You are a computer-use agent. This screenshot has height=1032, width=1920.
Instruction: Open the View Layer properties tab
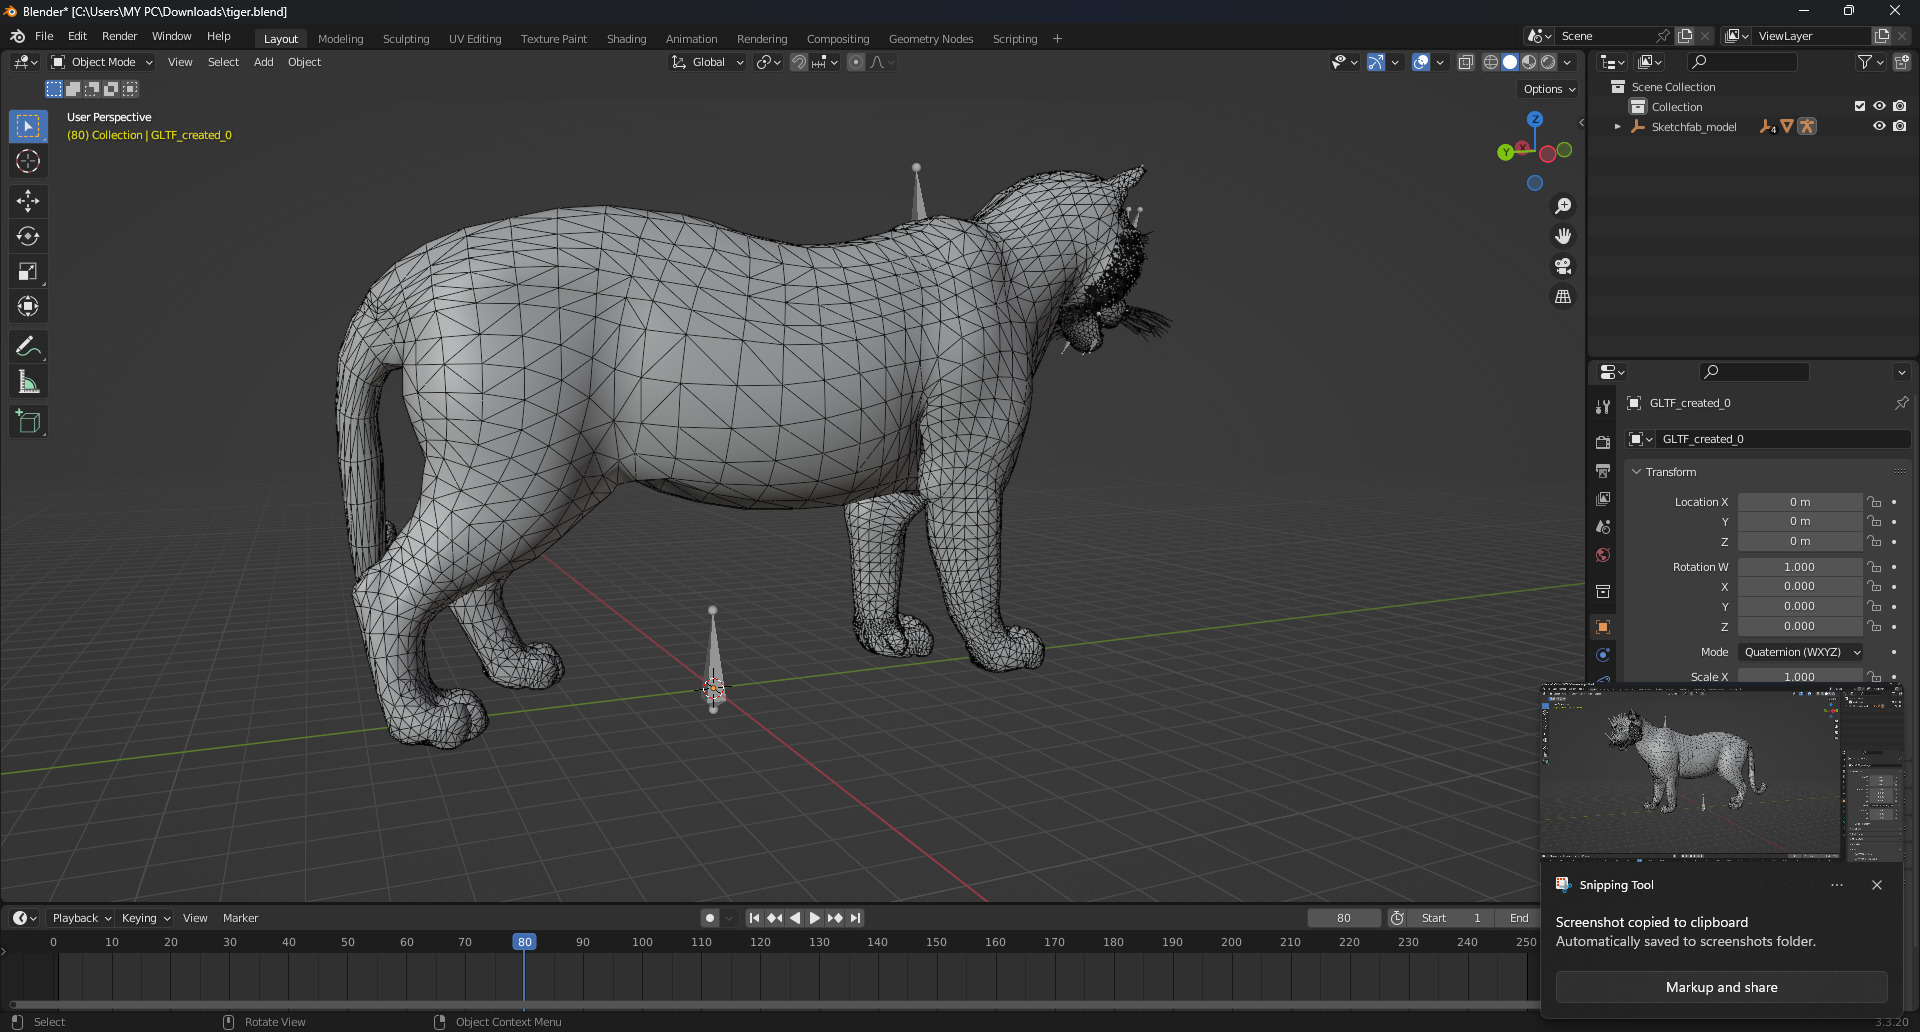point(1603,498)
